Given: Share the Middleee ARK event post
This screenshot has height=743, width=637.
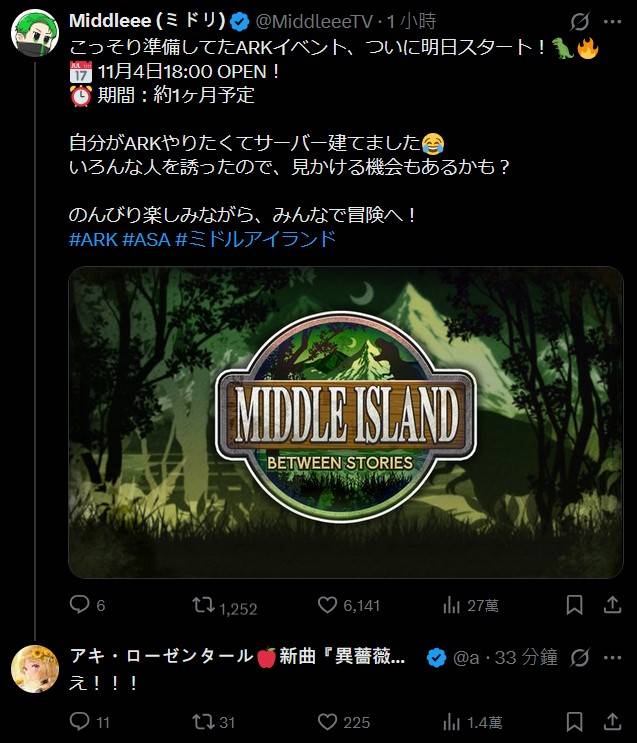Looking at the screenshot, I should pos(612,605).
